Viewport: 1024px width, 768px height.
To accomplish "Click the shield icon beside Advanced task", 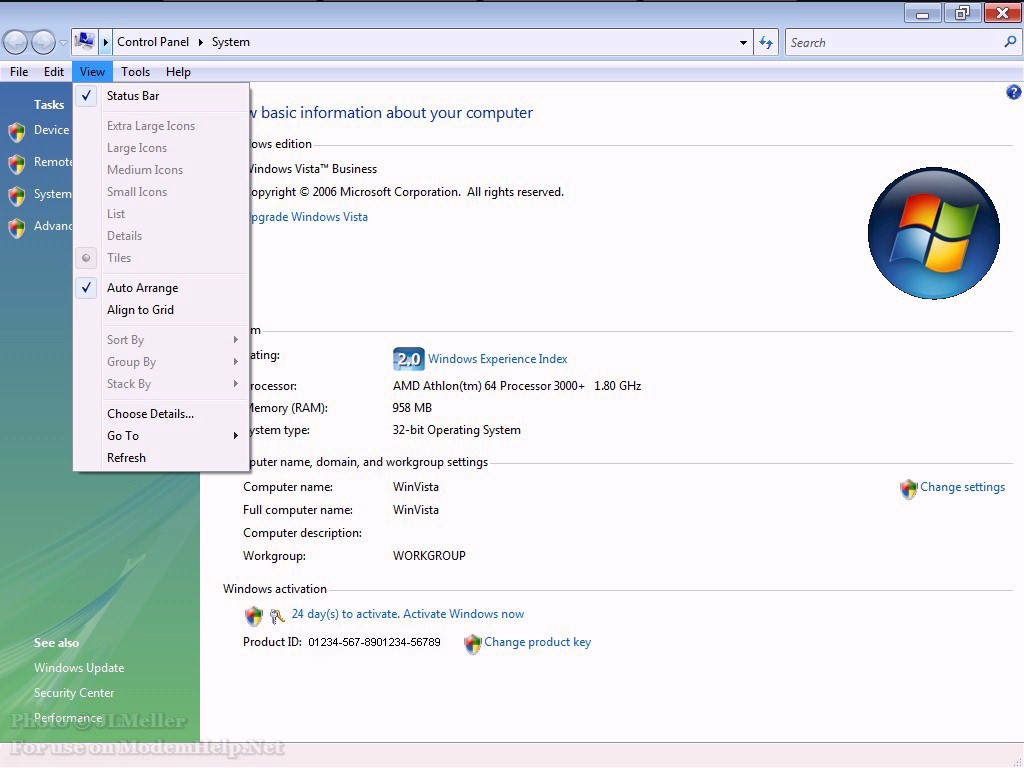I will [17, 227].
